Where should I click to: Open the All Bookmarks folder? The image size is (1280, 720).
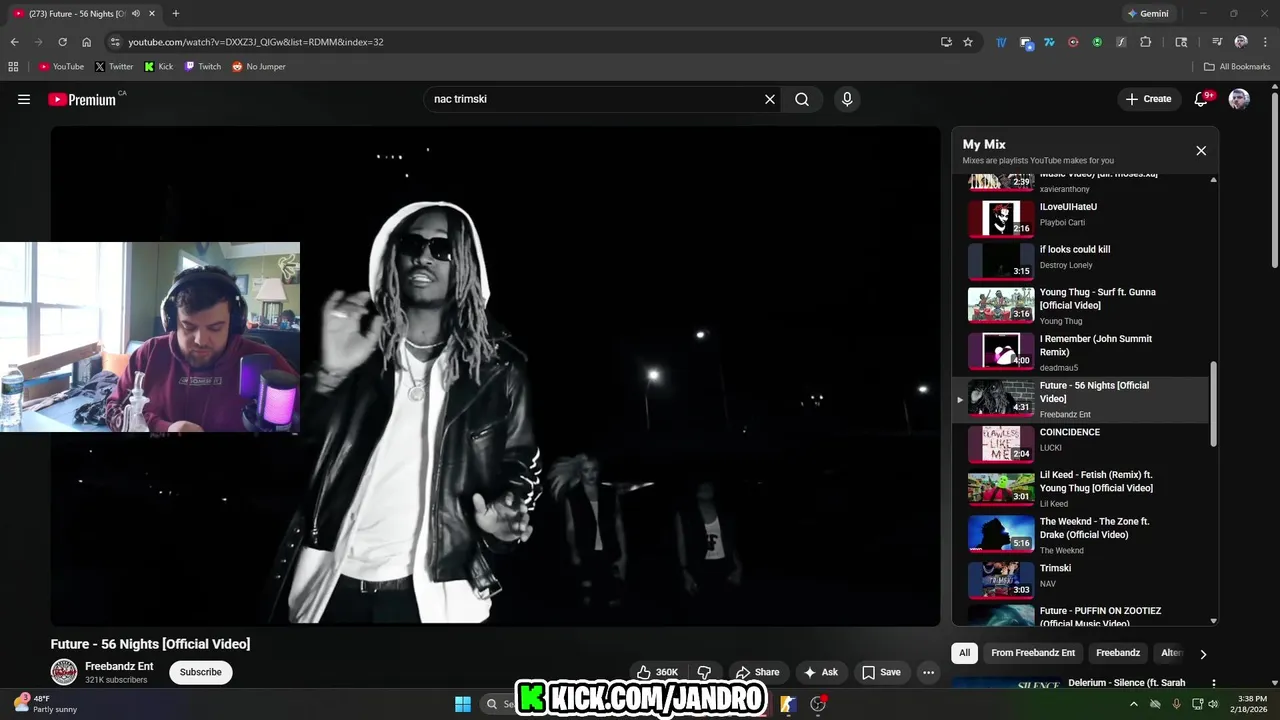(x=1237, y=67)
